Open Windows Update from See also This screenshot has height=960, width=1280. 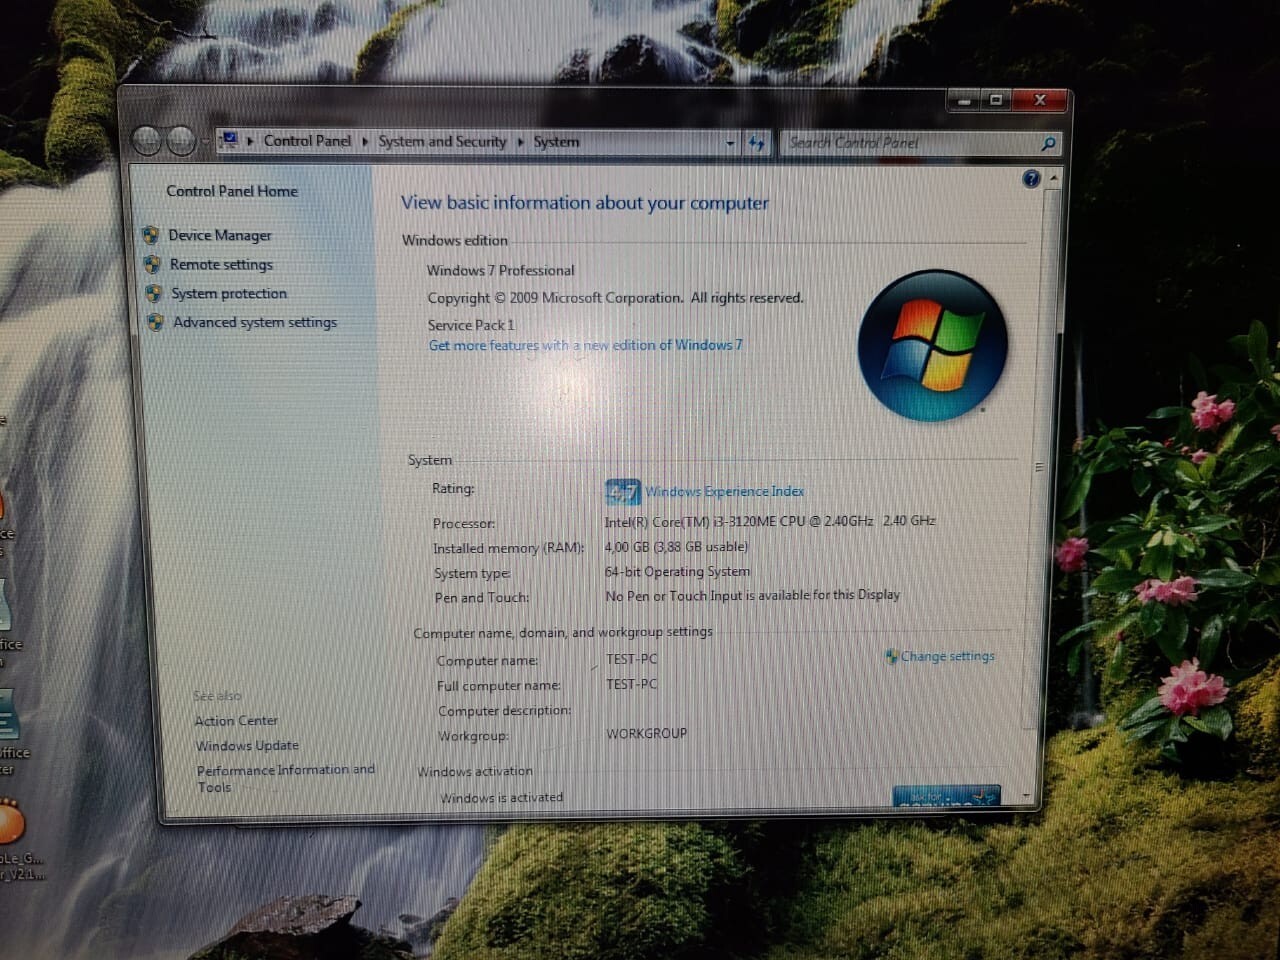[247, 745]
